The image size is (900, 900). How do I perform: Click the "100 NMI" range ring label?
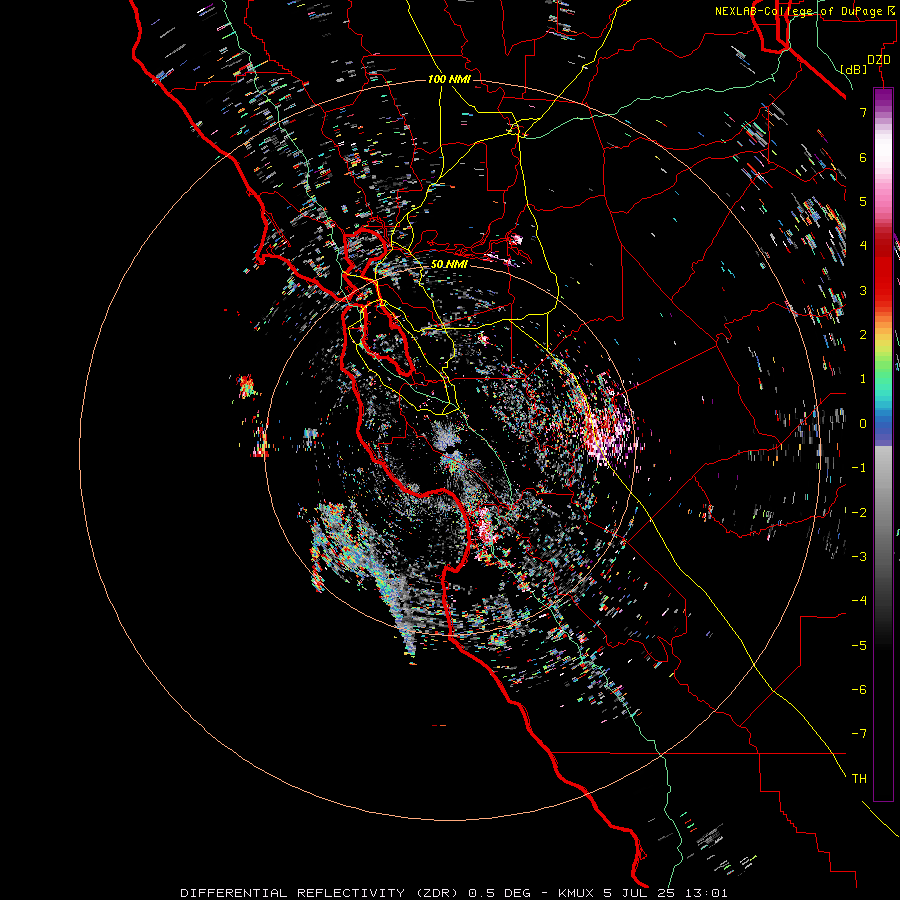coord(449,79)
